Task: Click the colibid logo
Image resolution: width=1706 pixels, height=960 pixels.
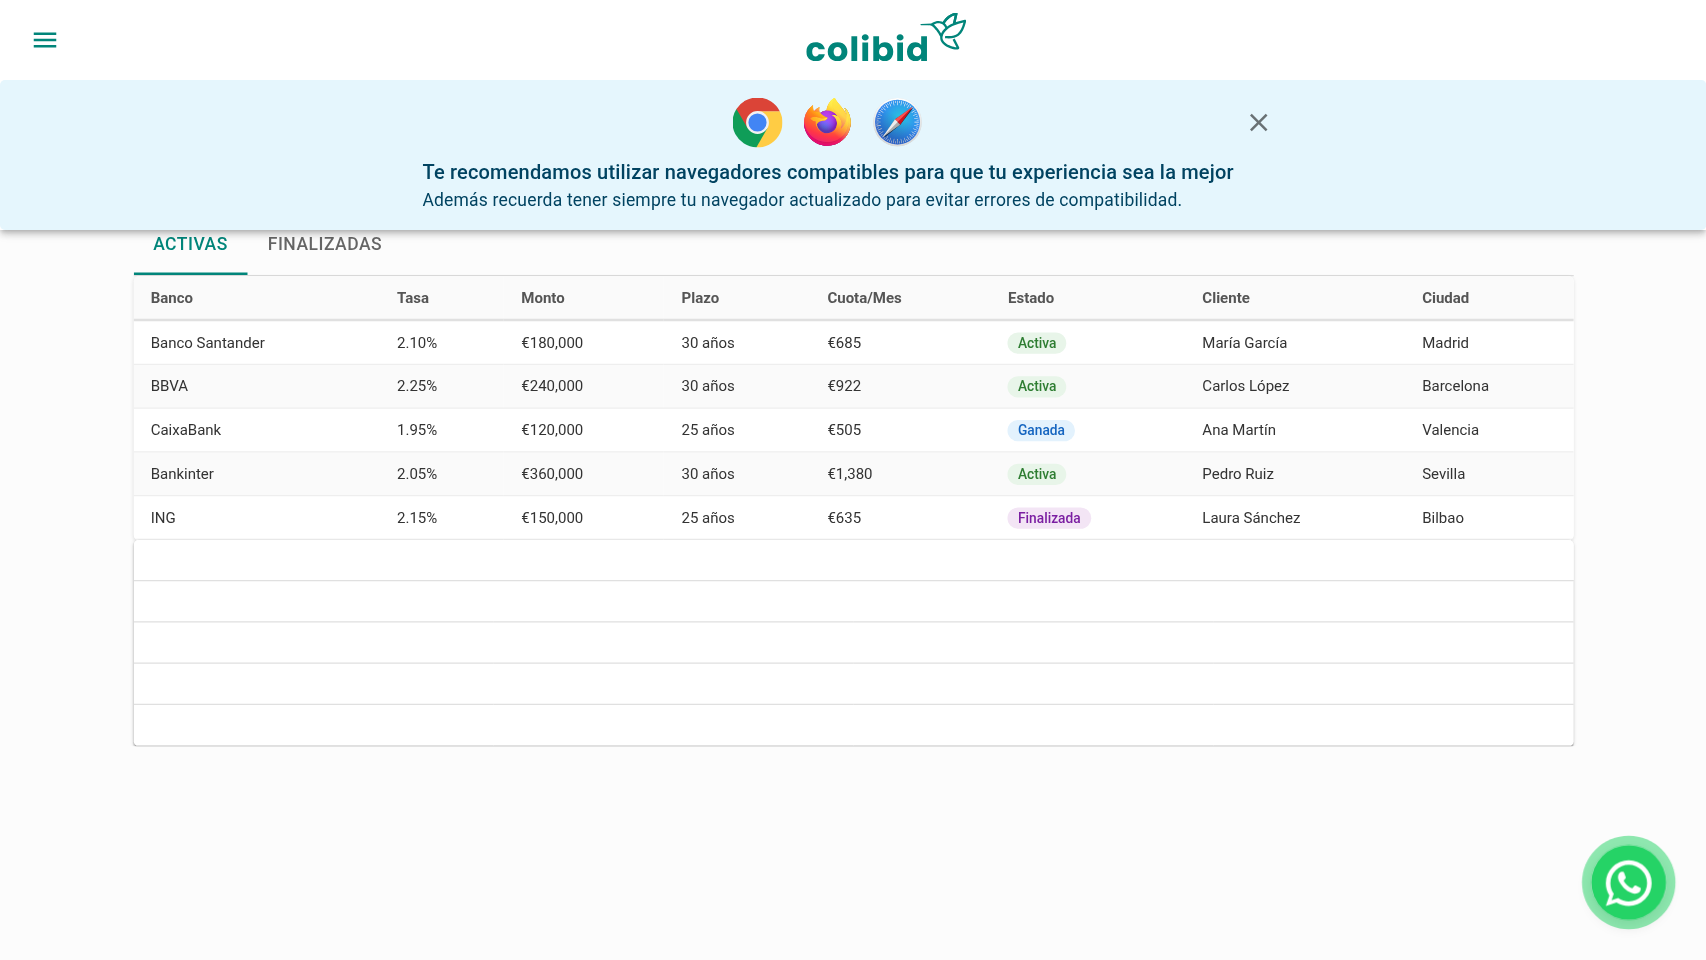Action: coord(886,39)
